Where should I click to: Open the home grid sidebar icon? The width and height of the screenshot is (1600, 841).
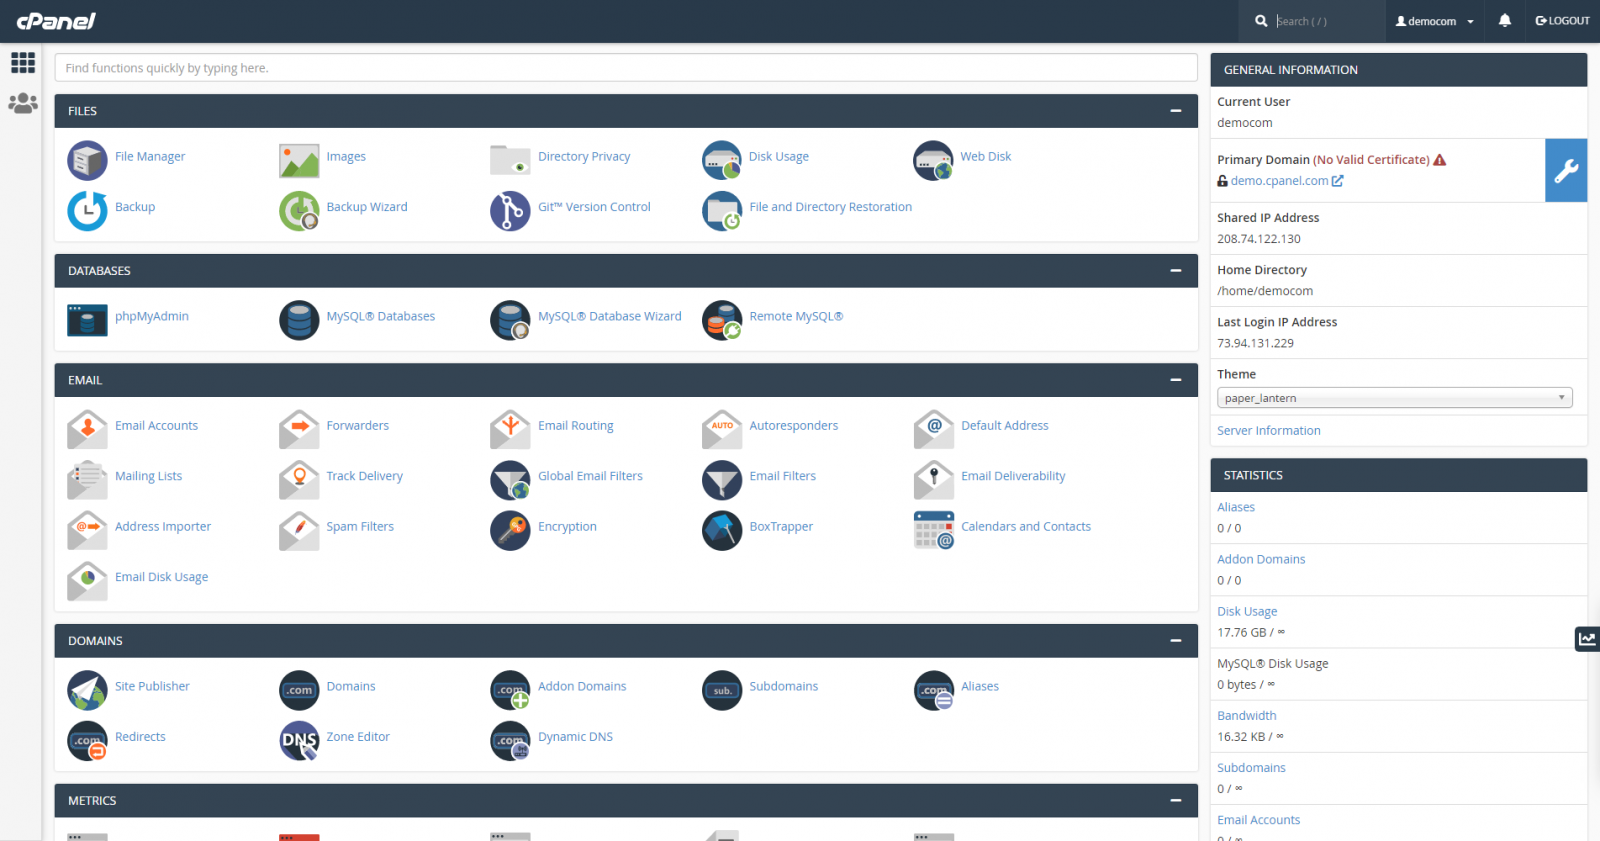click(23, 62)
